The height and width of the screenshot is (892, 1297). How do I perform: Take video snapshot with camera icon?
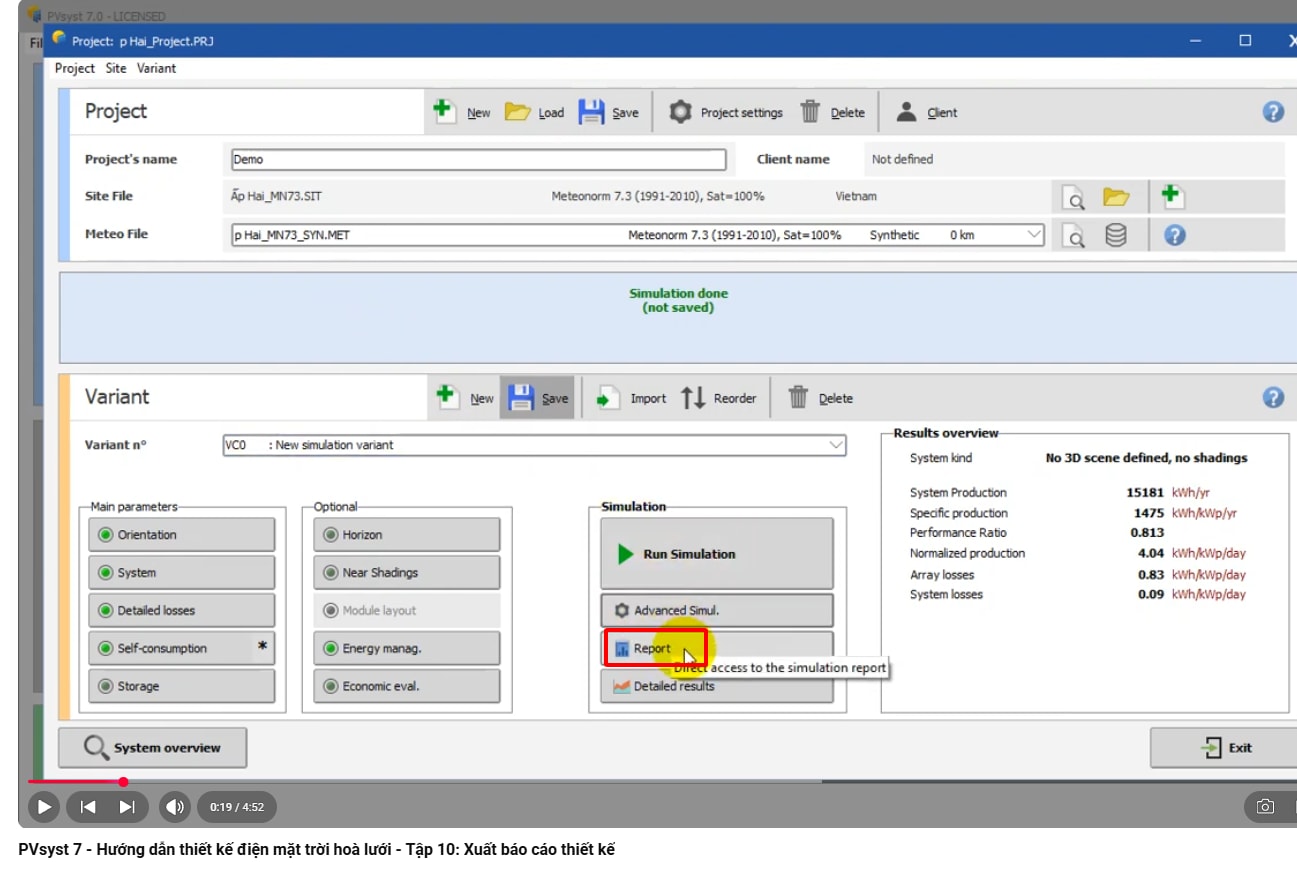click(1265, 807)
